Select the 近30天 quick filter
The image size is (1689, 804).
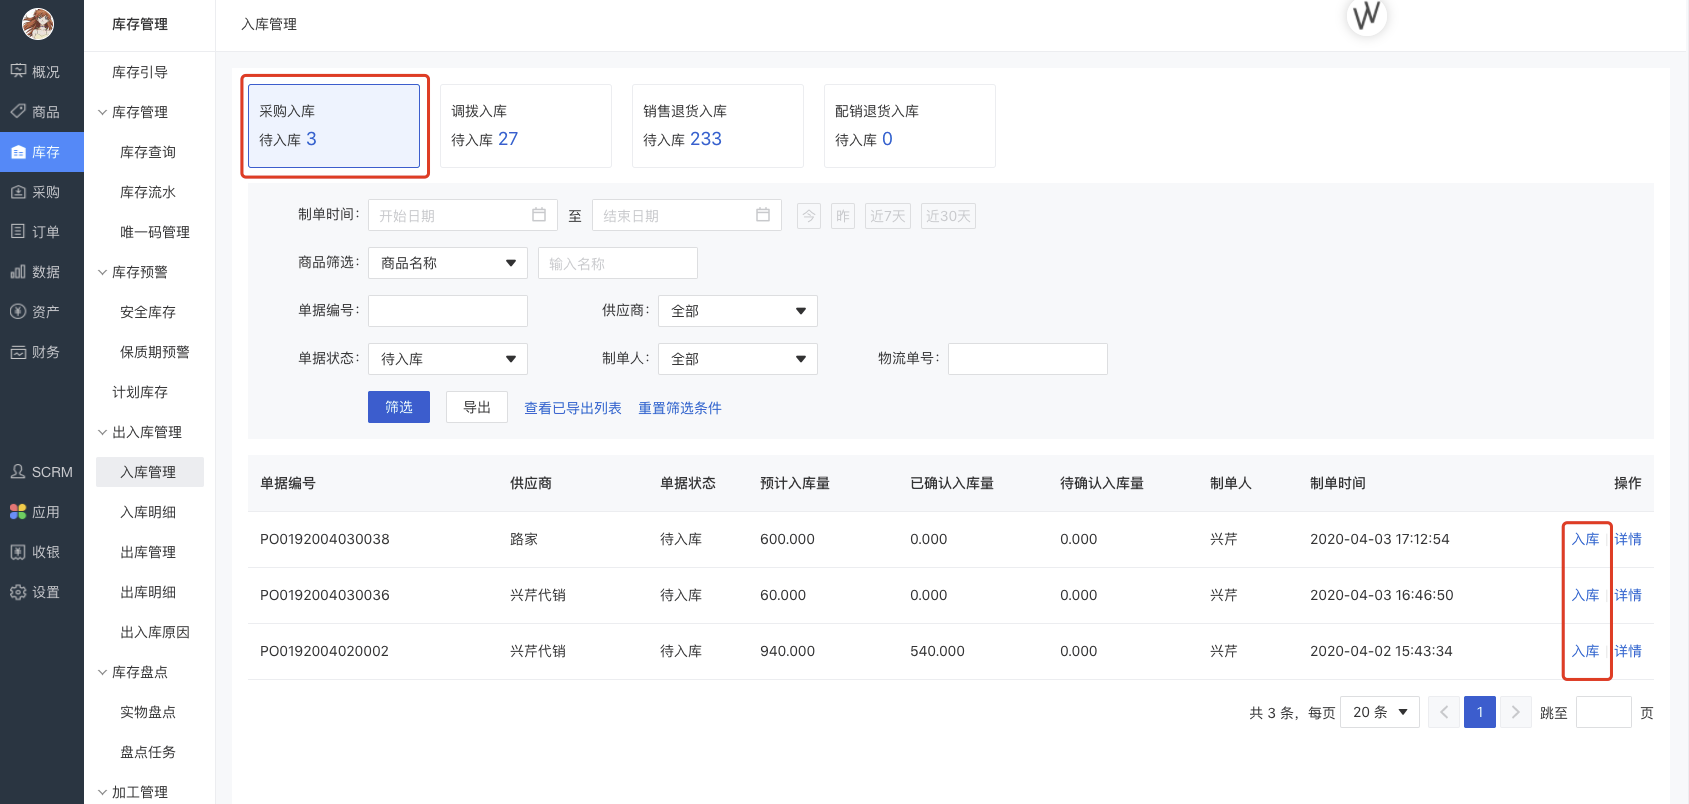948,216
